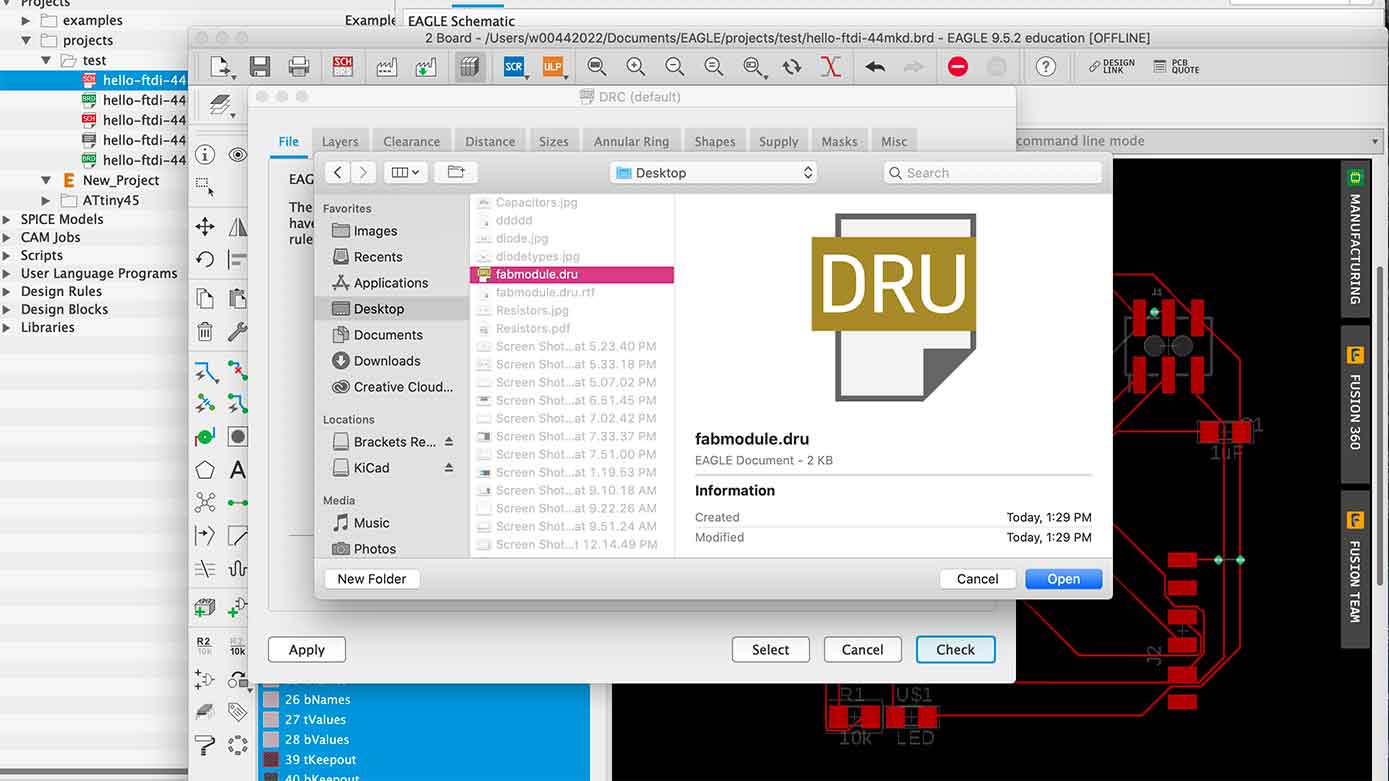Open the Desktop location dropdown in file dialog

coord(713,172)
